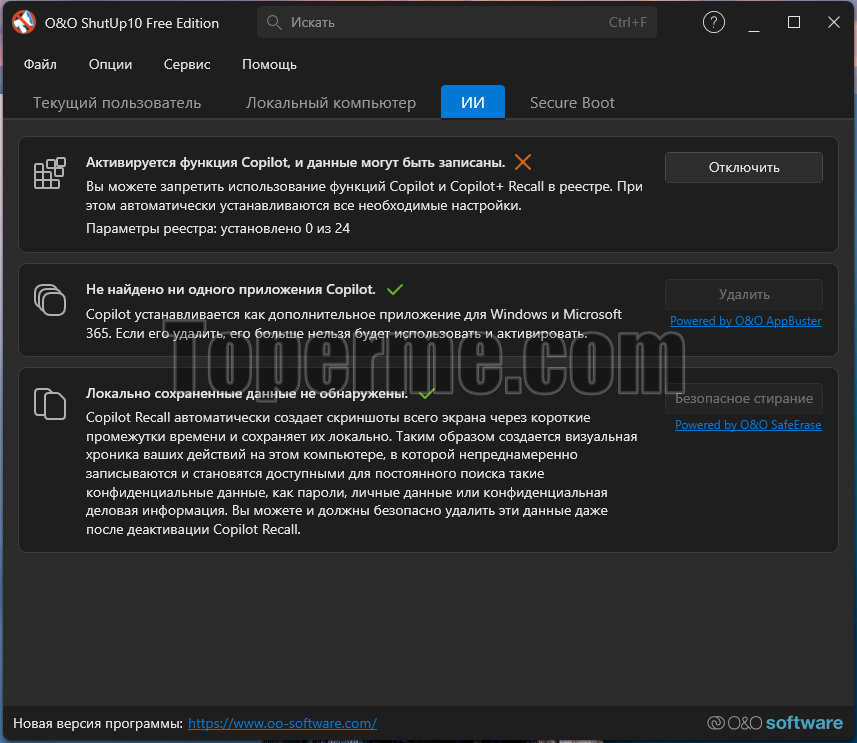Click the Безопасное стирание button

point(744,399)
